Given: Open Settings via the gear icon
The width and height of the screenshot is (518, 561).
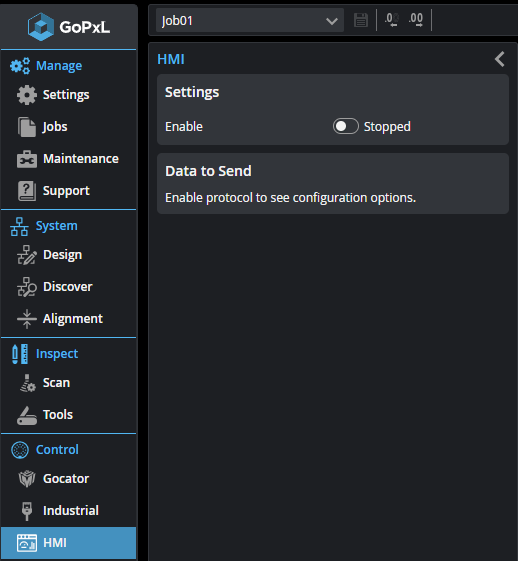Looking at the screenshot, I should [27, 95].
